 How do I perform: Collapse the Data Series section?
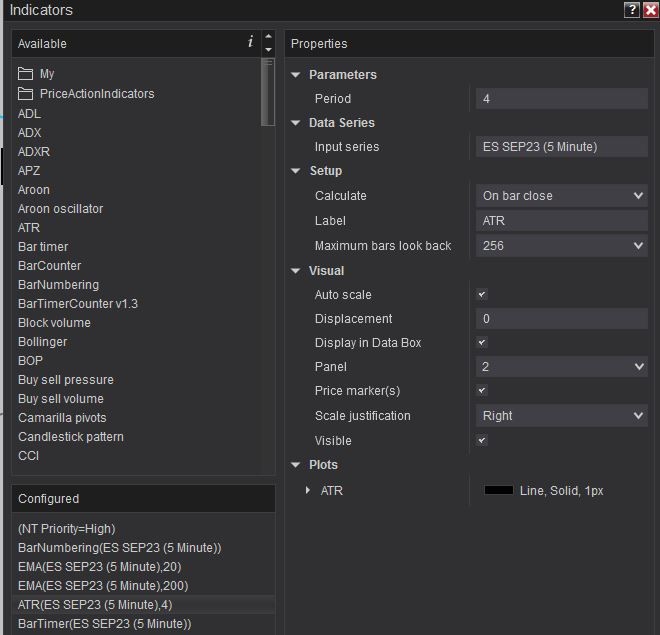tap(296, 123)
